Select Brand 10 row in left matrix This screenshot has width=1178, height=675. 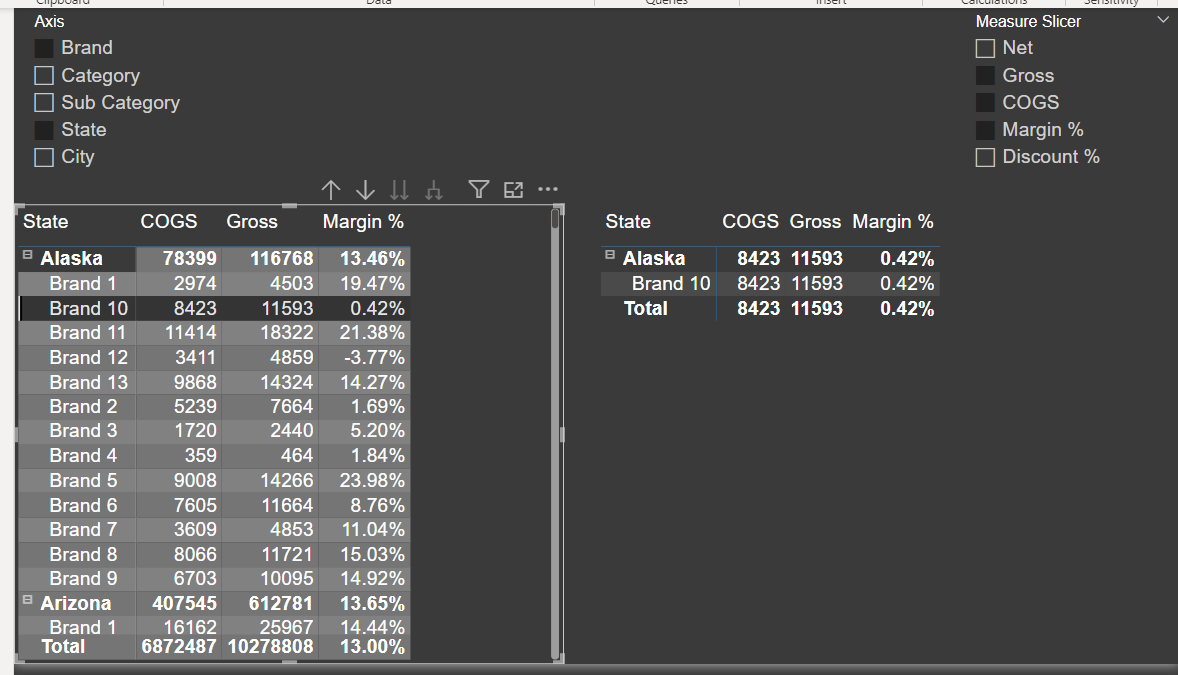pyautogui.click(x=214, y=308)
